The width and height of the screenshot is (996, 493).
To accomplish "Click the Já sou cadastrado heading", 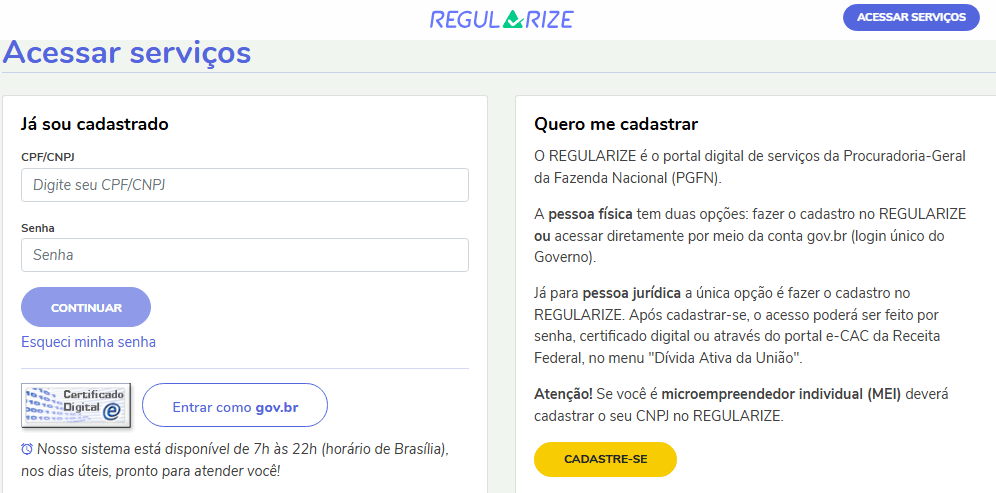I will tap(95, 124).
